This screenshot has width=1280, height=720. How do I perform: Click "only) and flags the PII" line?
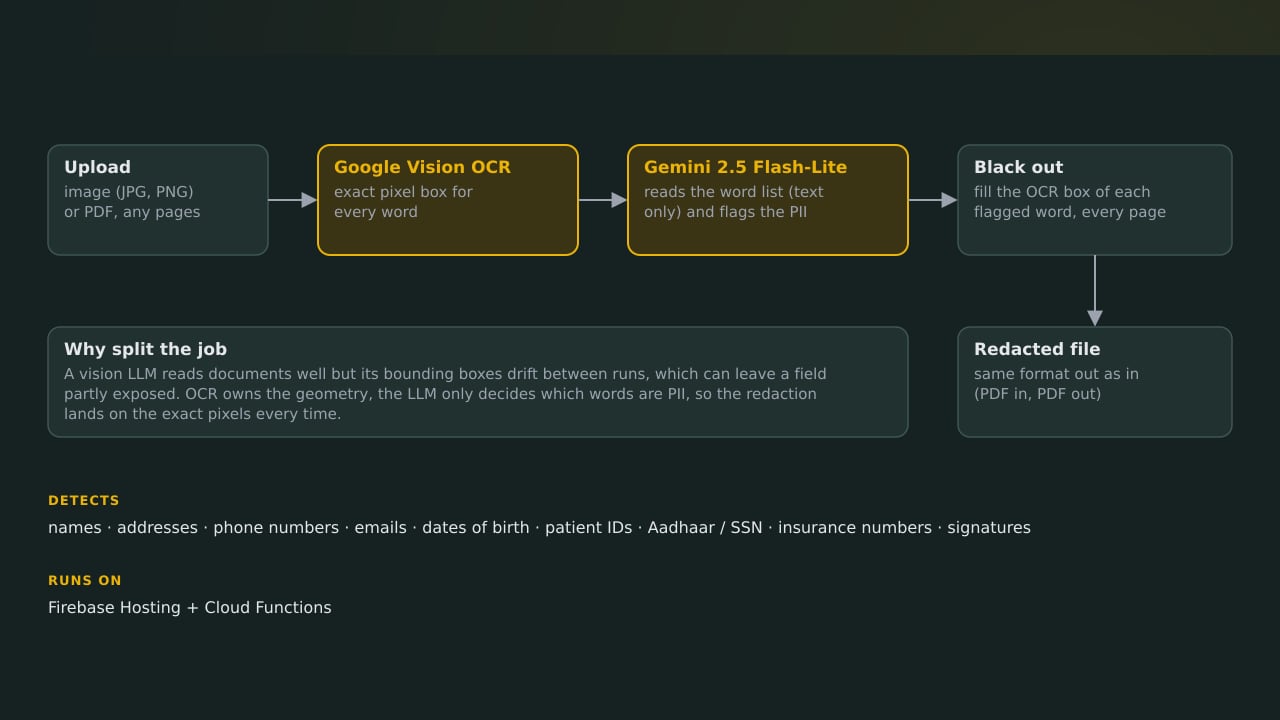725,212
